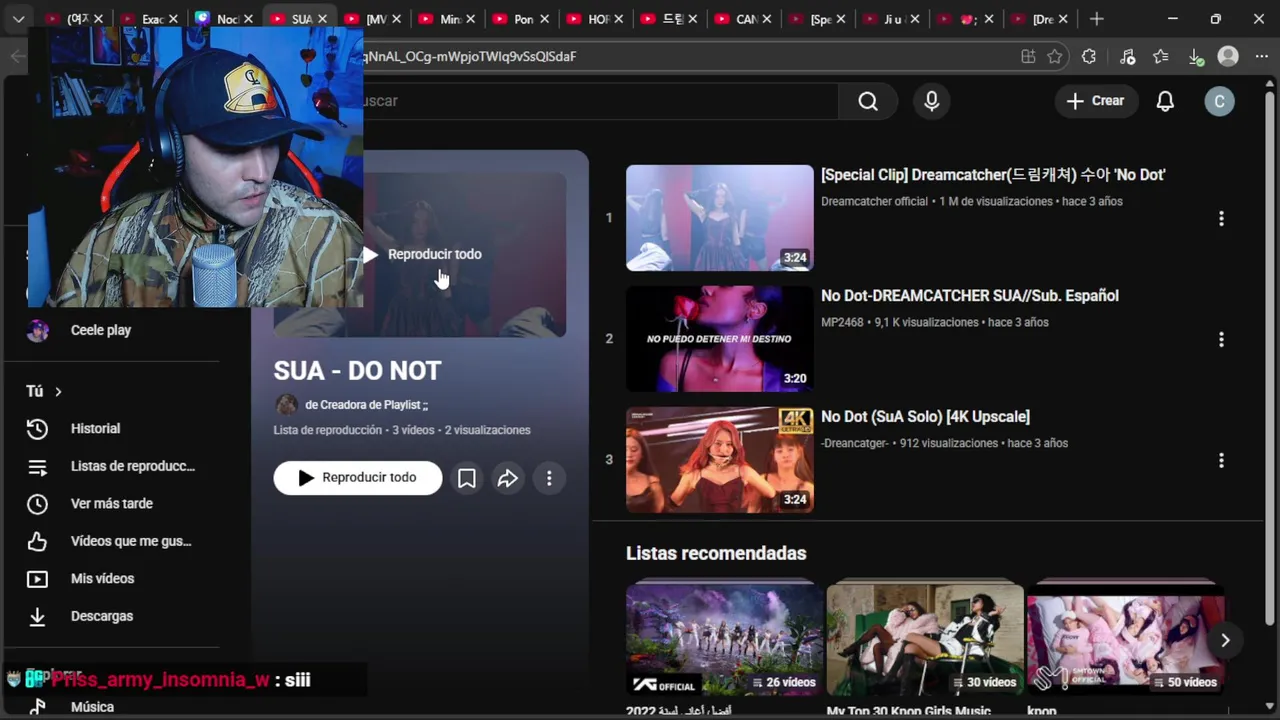
Task: Open the Crear menu
Action: point(1095,101)
